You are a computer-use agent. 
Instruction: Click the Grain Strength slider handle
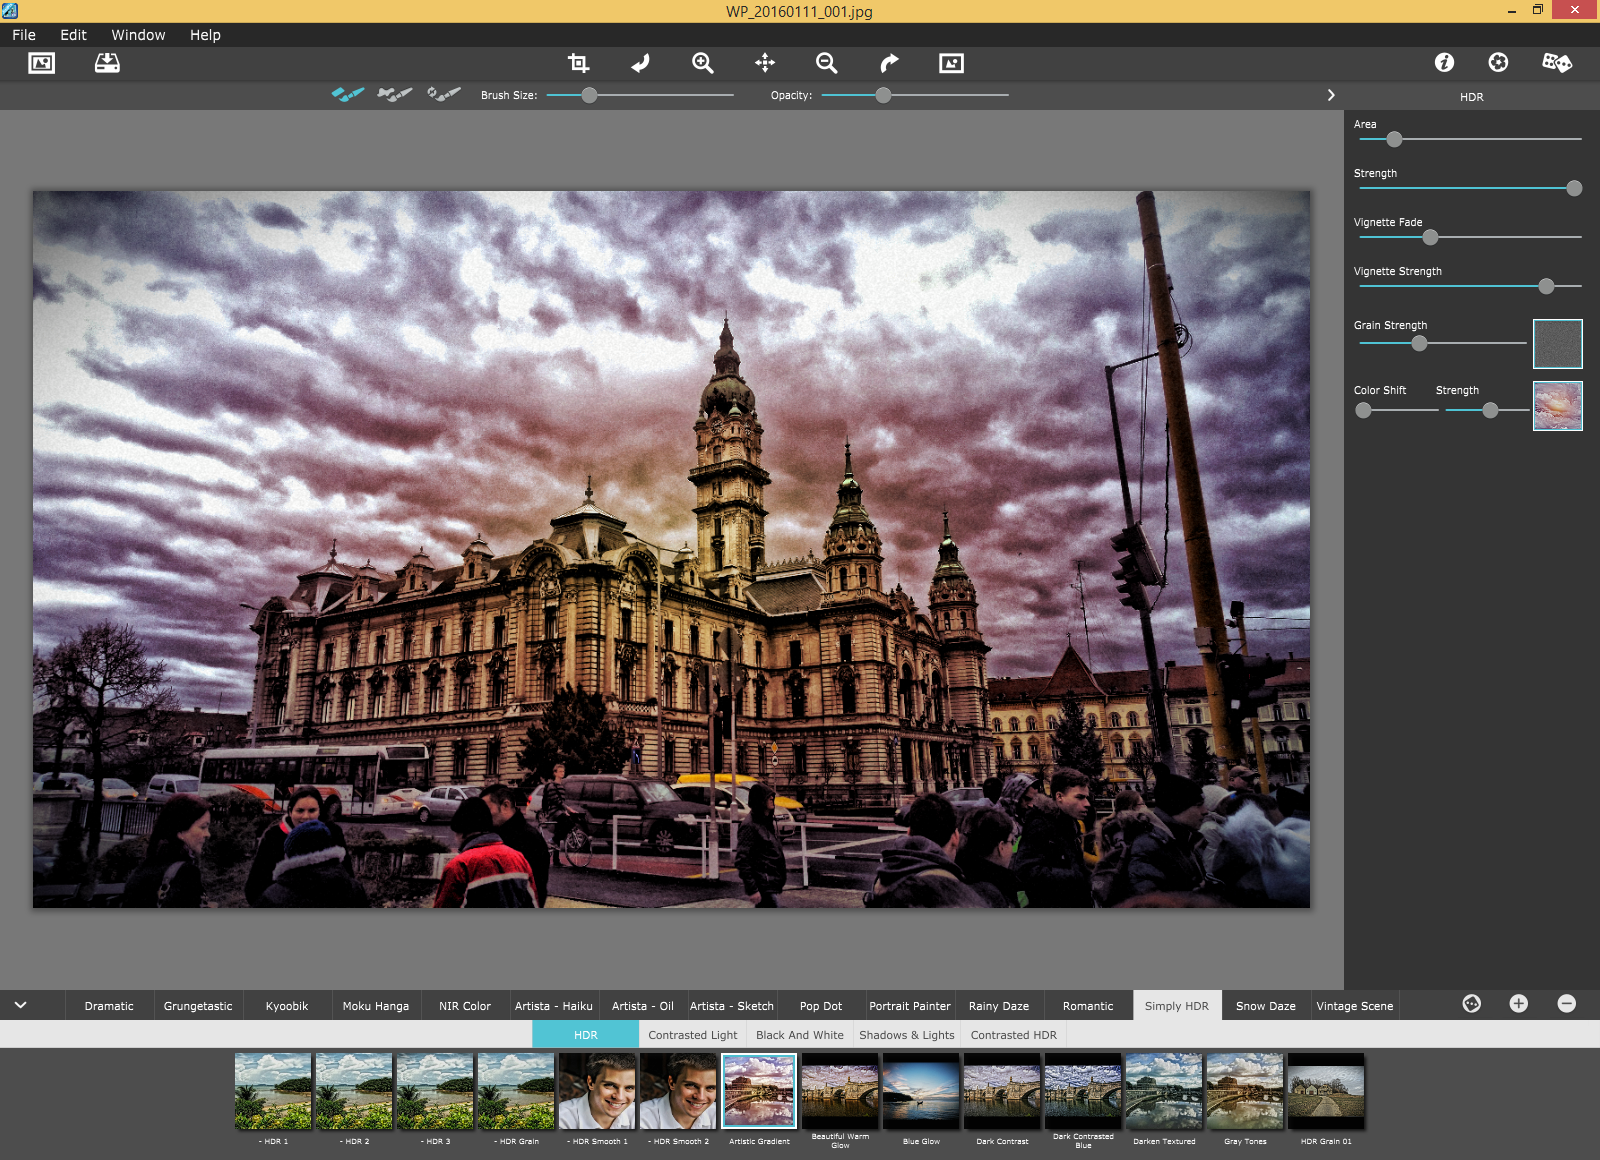click(x=1419, y=343)
